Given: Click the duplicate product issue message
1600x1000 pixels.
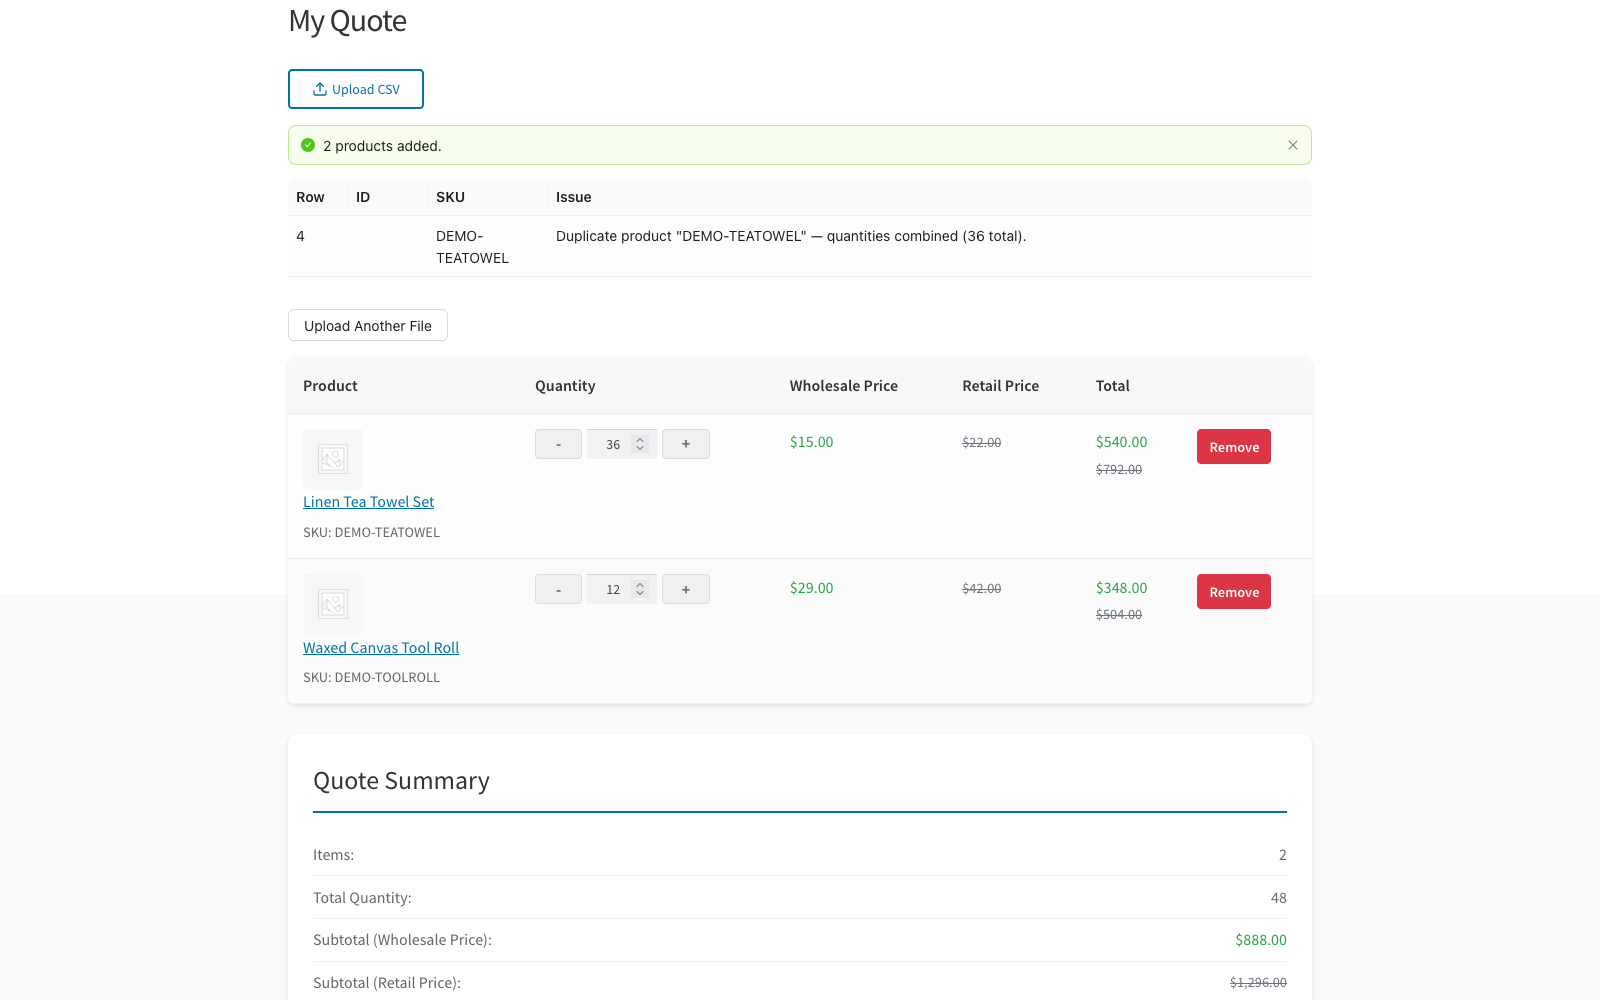Looking at the screenshot, I should tap(791, 236).
